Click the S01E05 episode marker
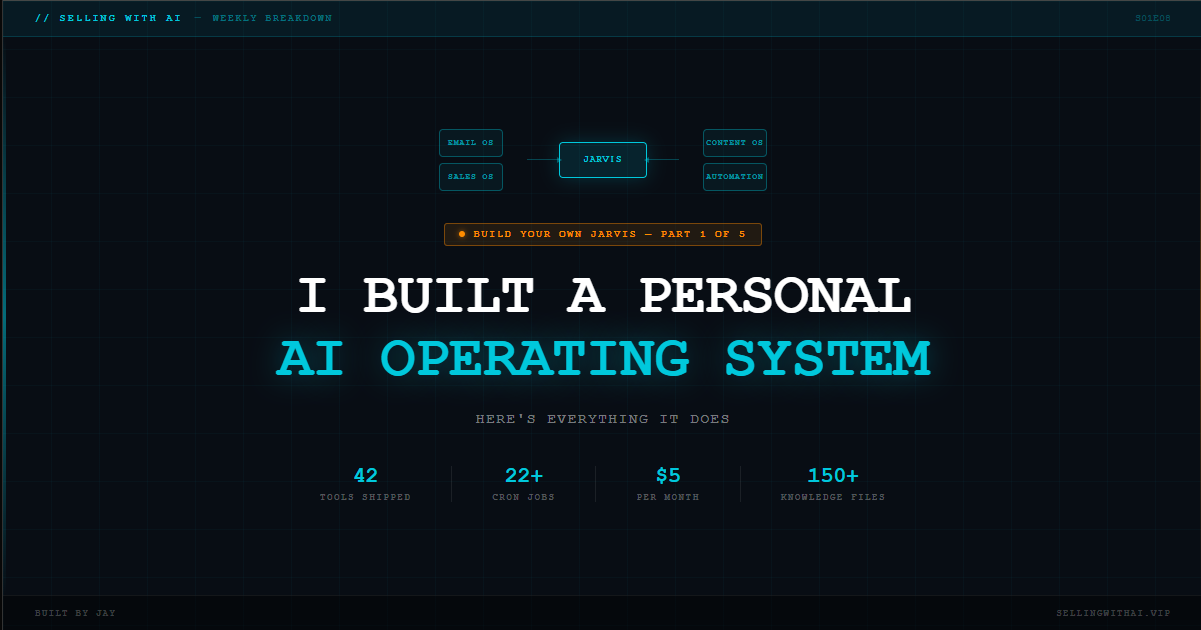Image resolution: width=1201 pixels, height=630 pixels. pos(1152,17)
